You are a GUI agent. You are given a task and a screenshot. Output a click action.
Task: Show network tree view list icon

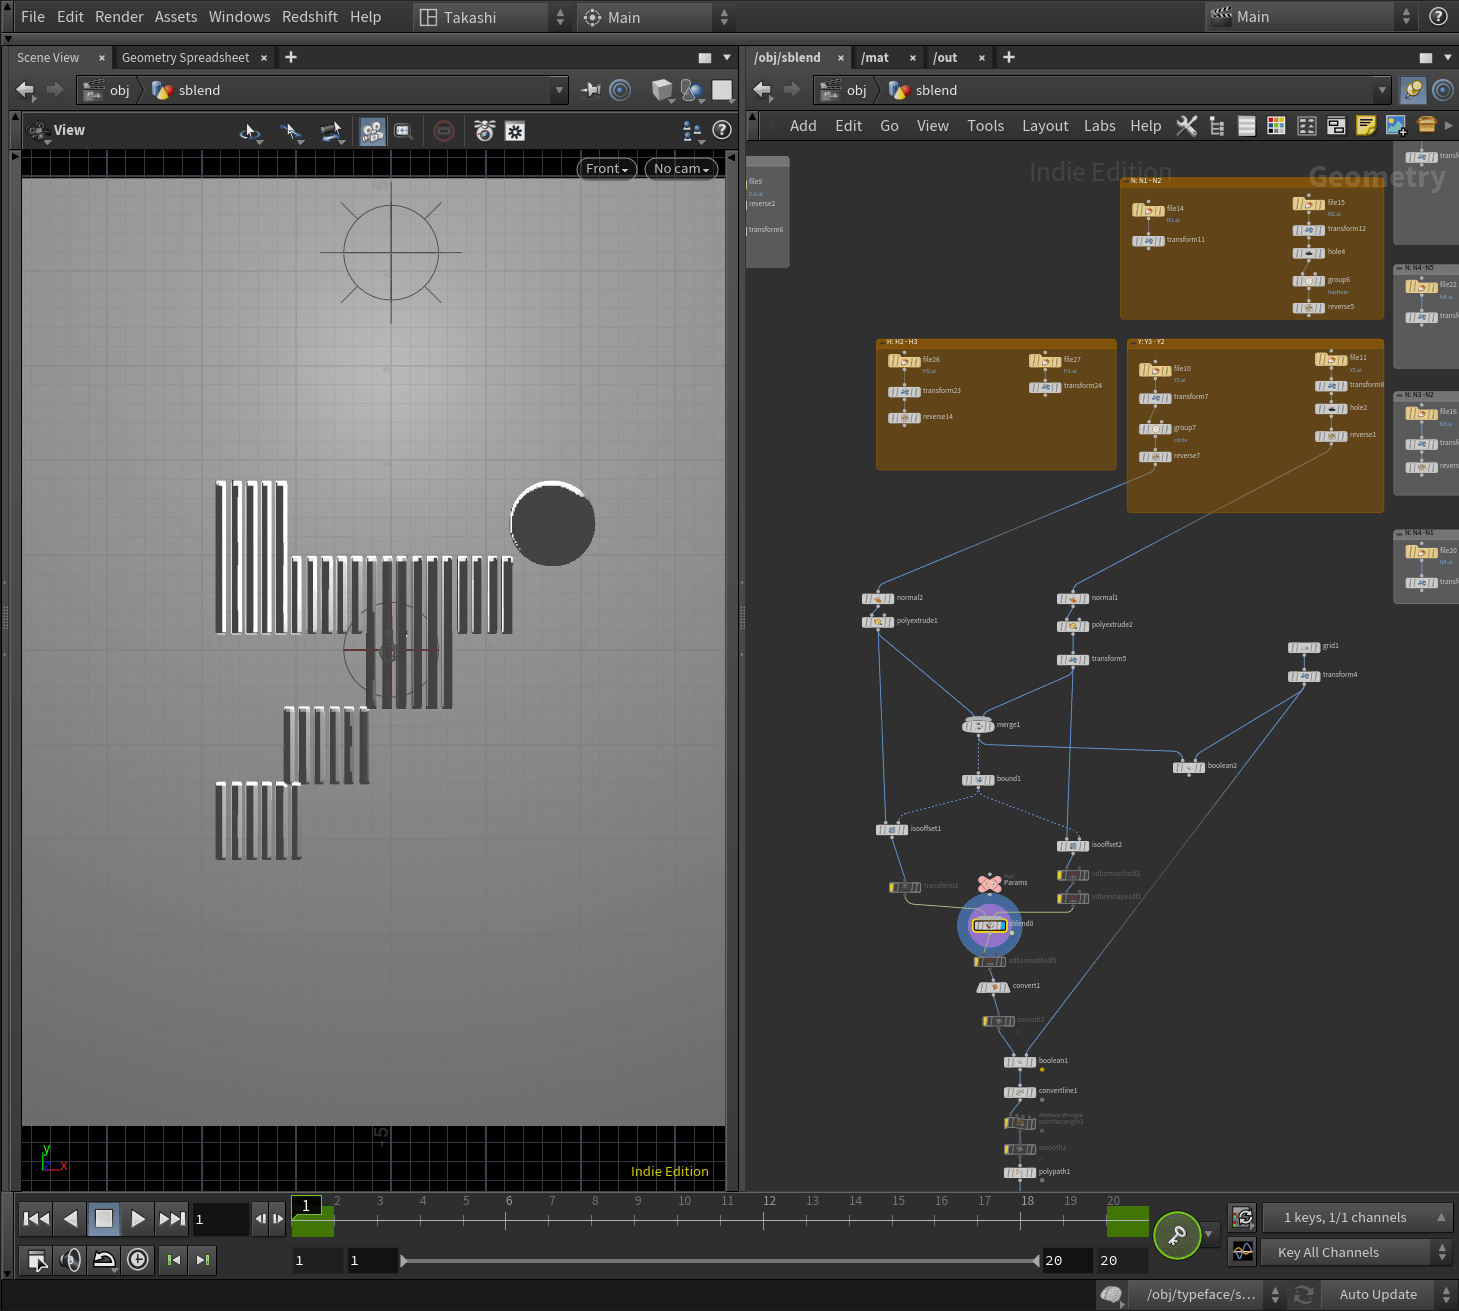(1216, 126)
